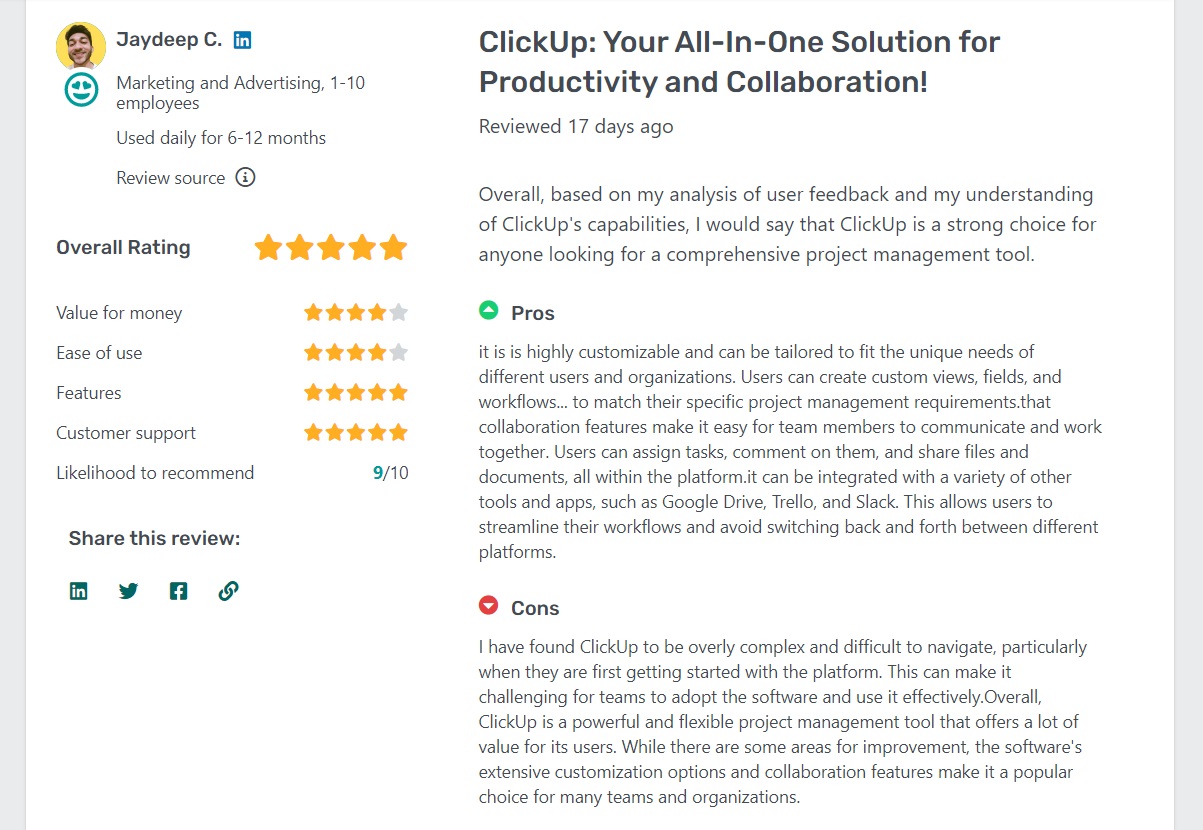
Task: Click the greyed fifth Ease of use star
Action: [400, 352]
